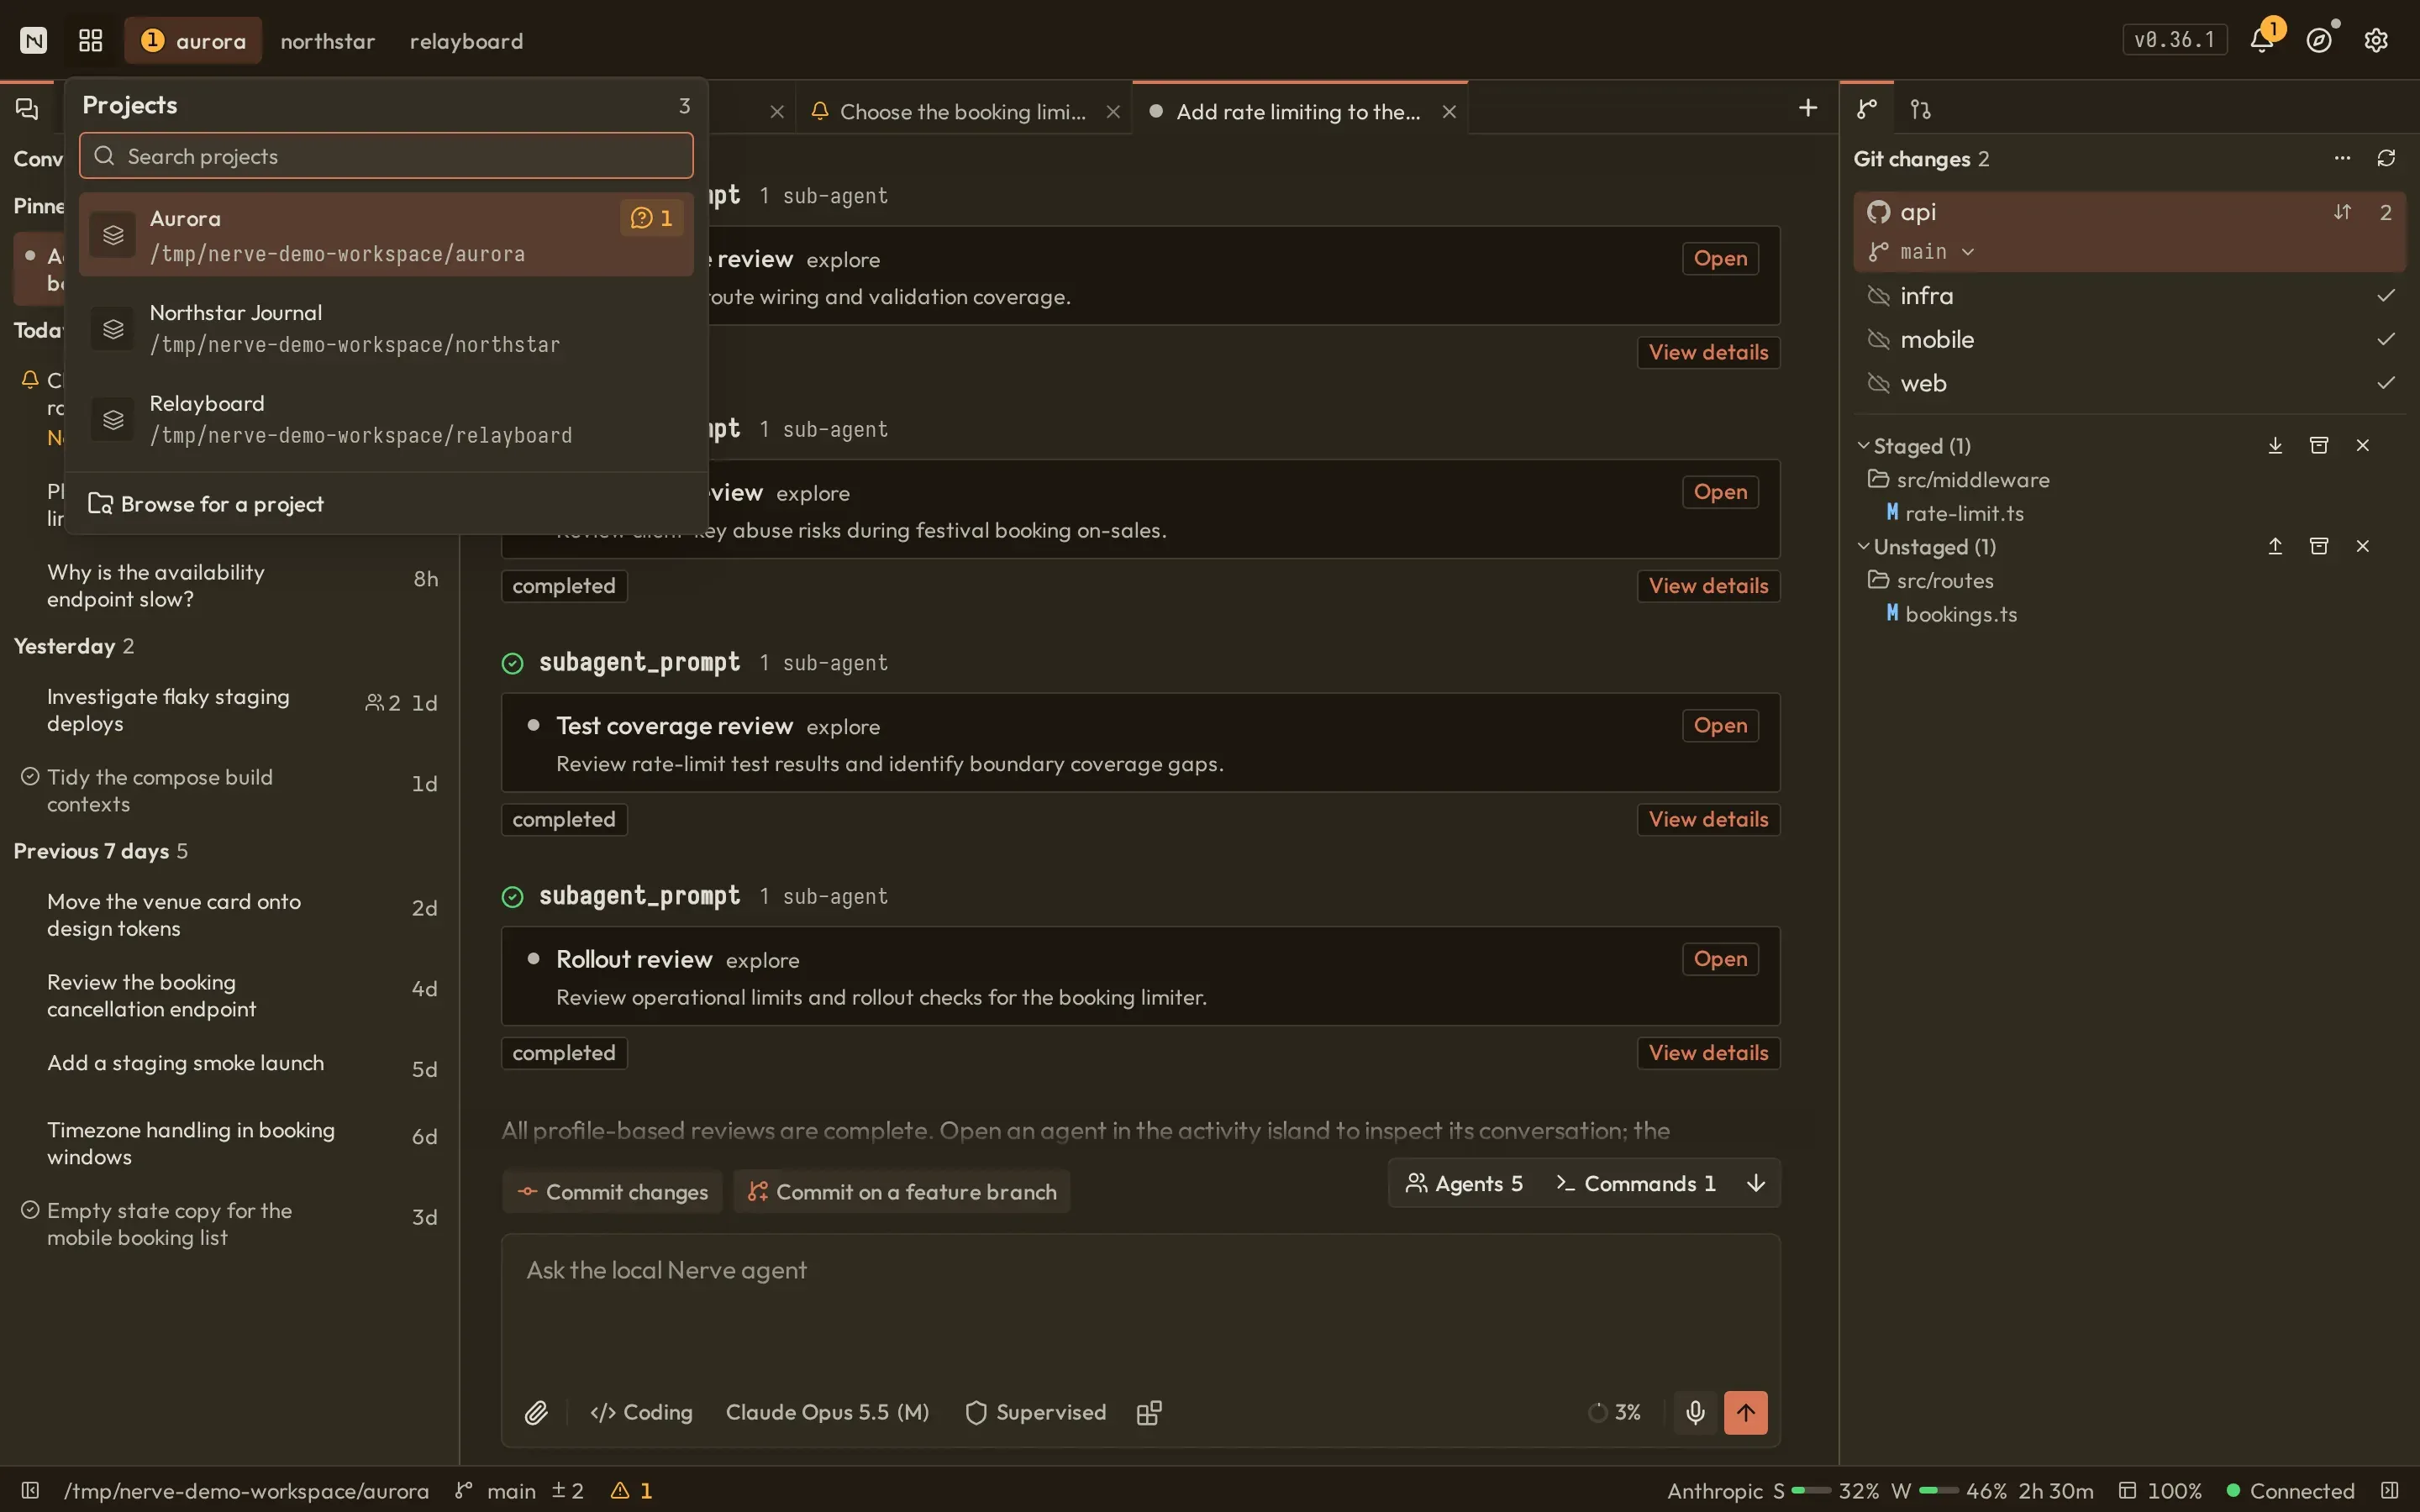2420x1512 pixels.
Task: Open the main branch dropdown under api
Action: pos(1922,252)
